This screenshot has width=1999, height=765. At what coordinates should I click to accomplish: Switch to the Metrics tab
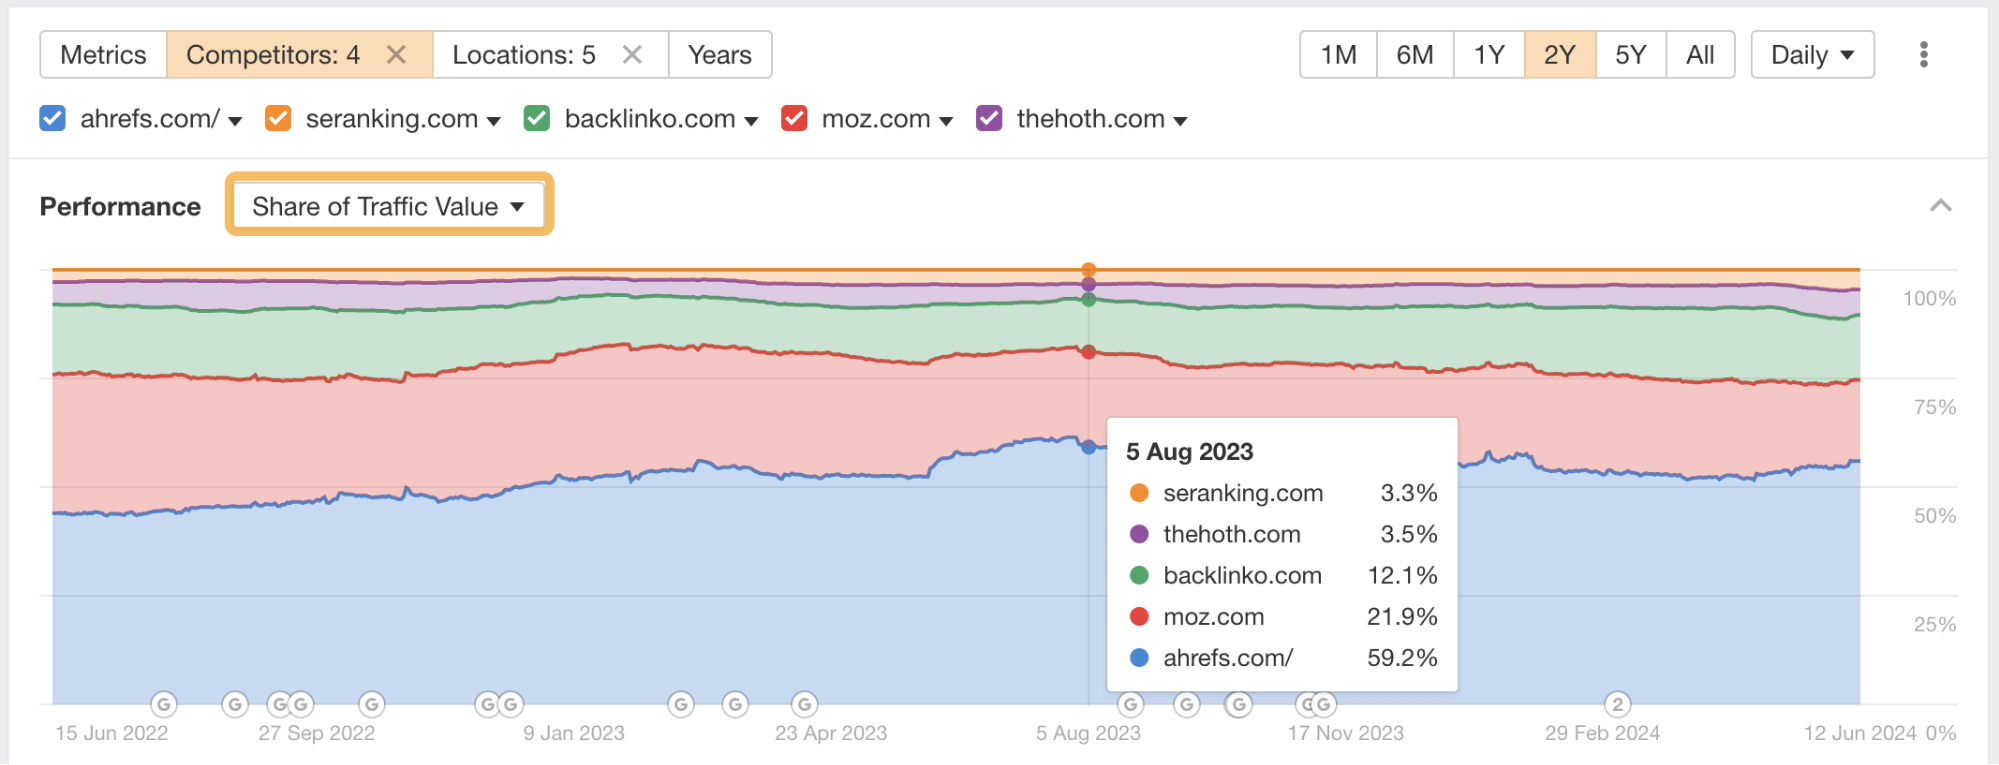coord(103,55)
